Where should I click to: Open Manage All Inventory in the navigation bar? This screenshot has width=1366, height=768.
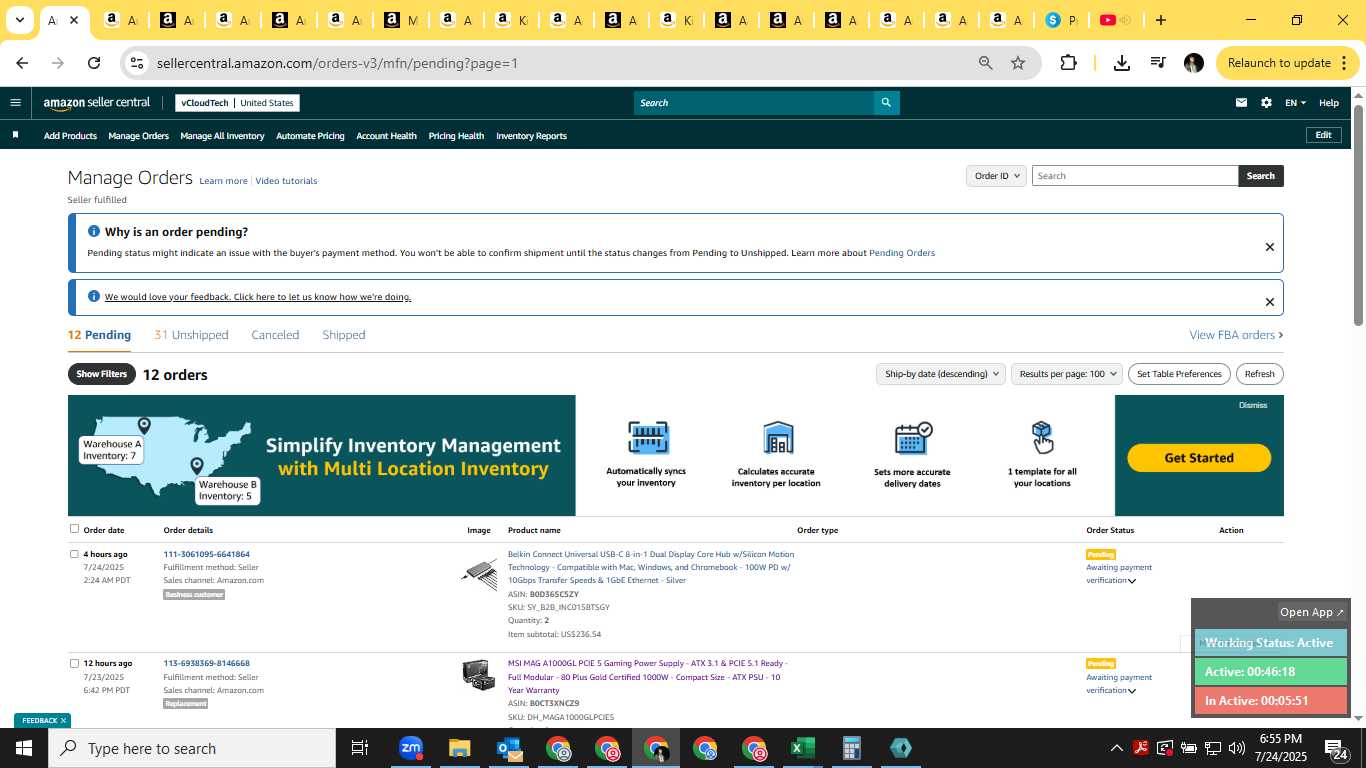pos(222,136)
